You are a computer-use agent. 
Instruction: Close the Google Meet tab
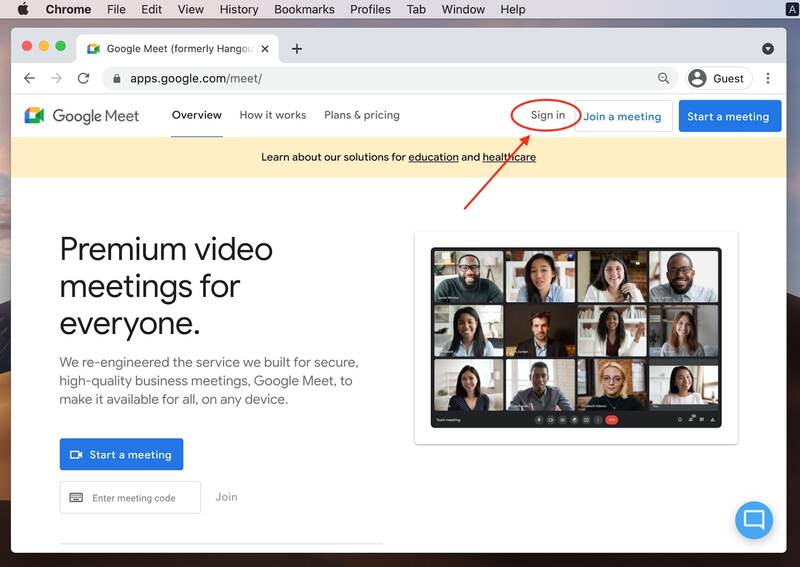pyautogui.click(x=265, y=48)
